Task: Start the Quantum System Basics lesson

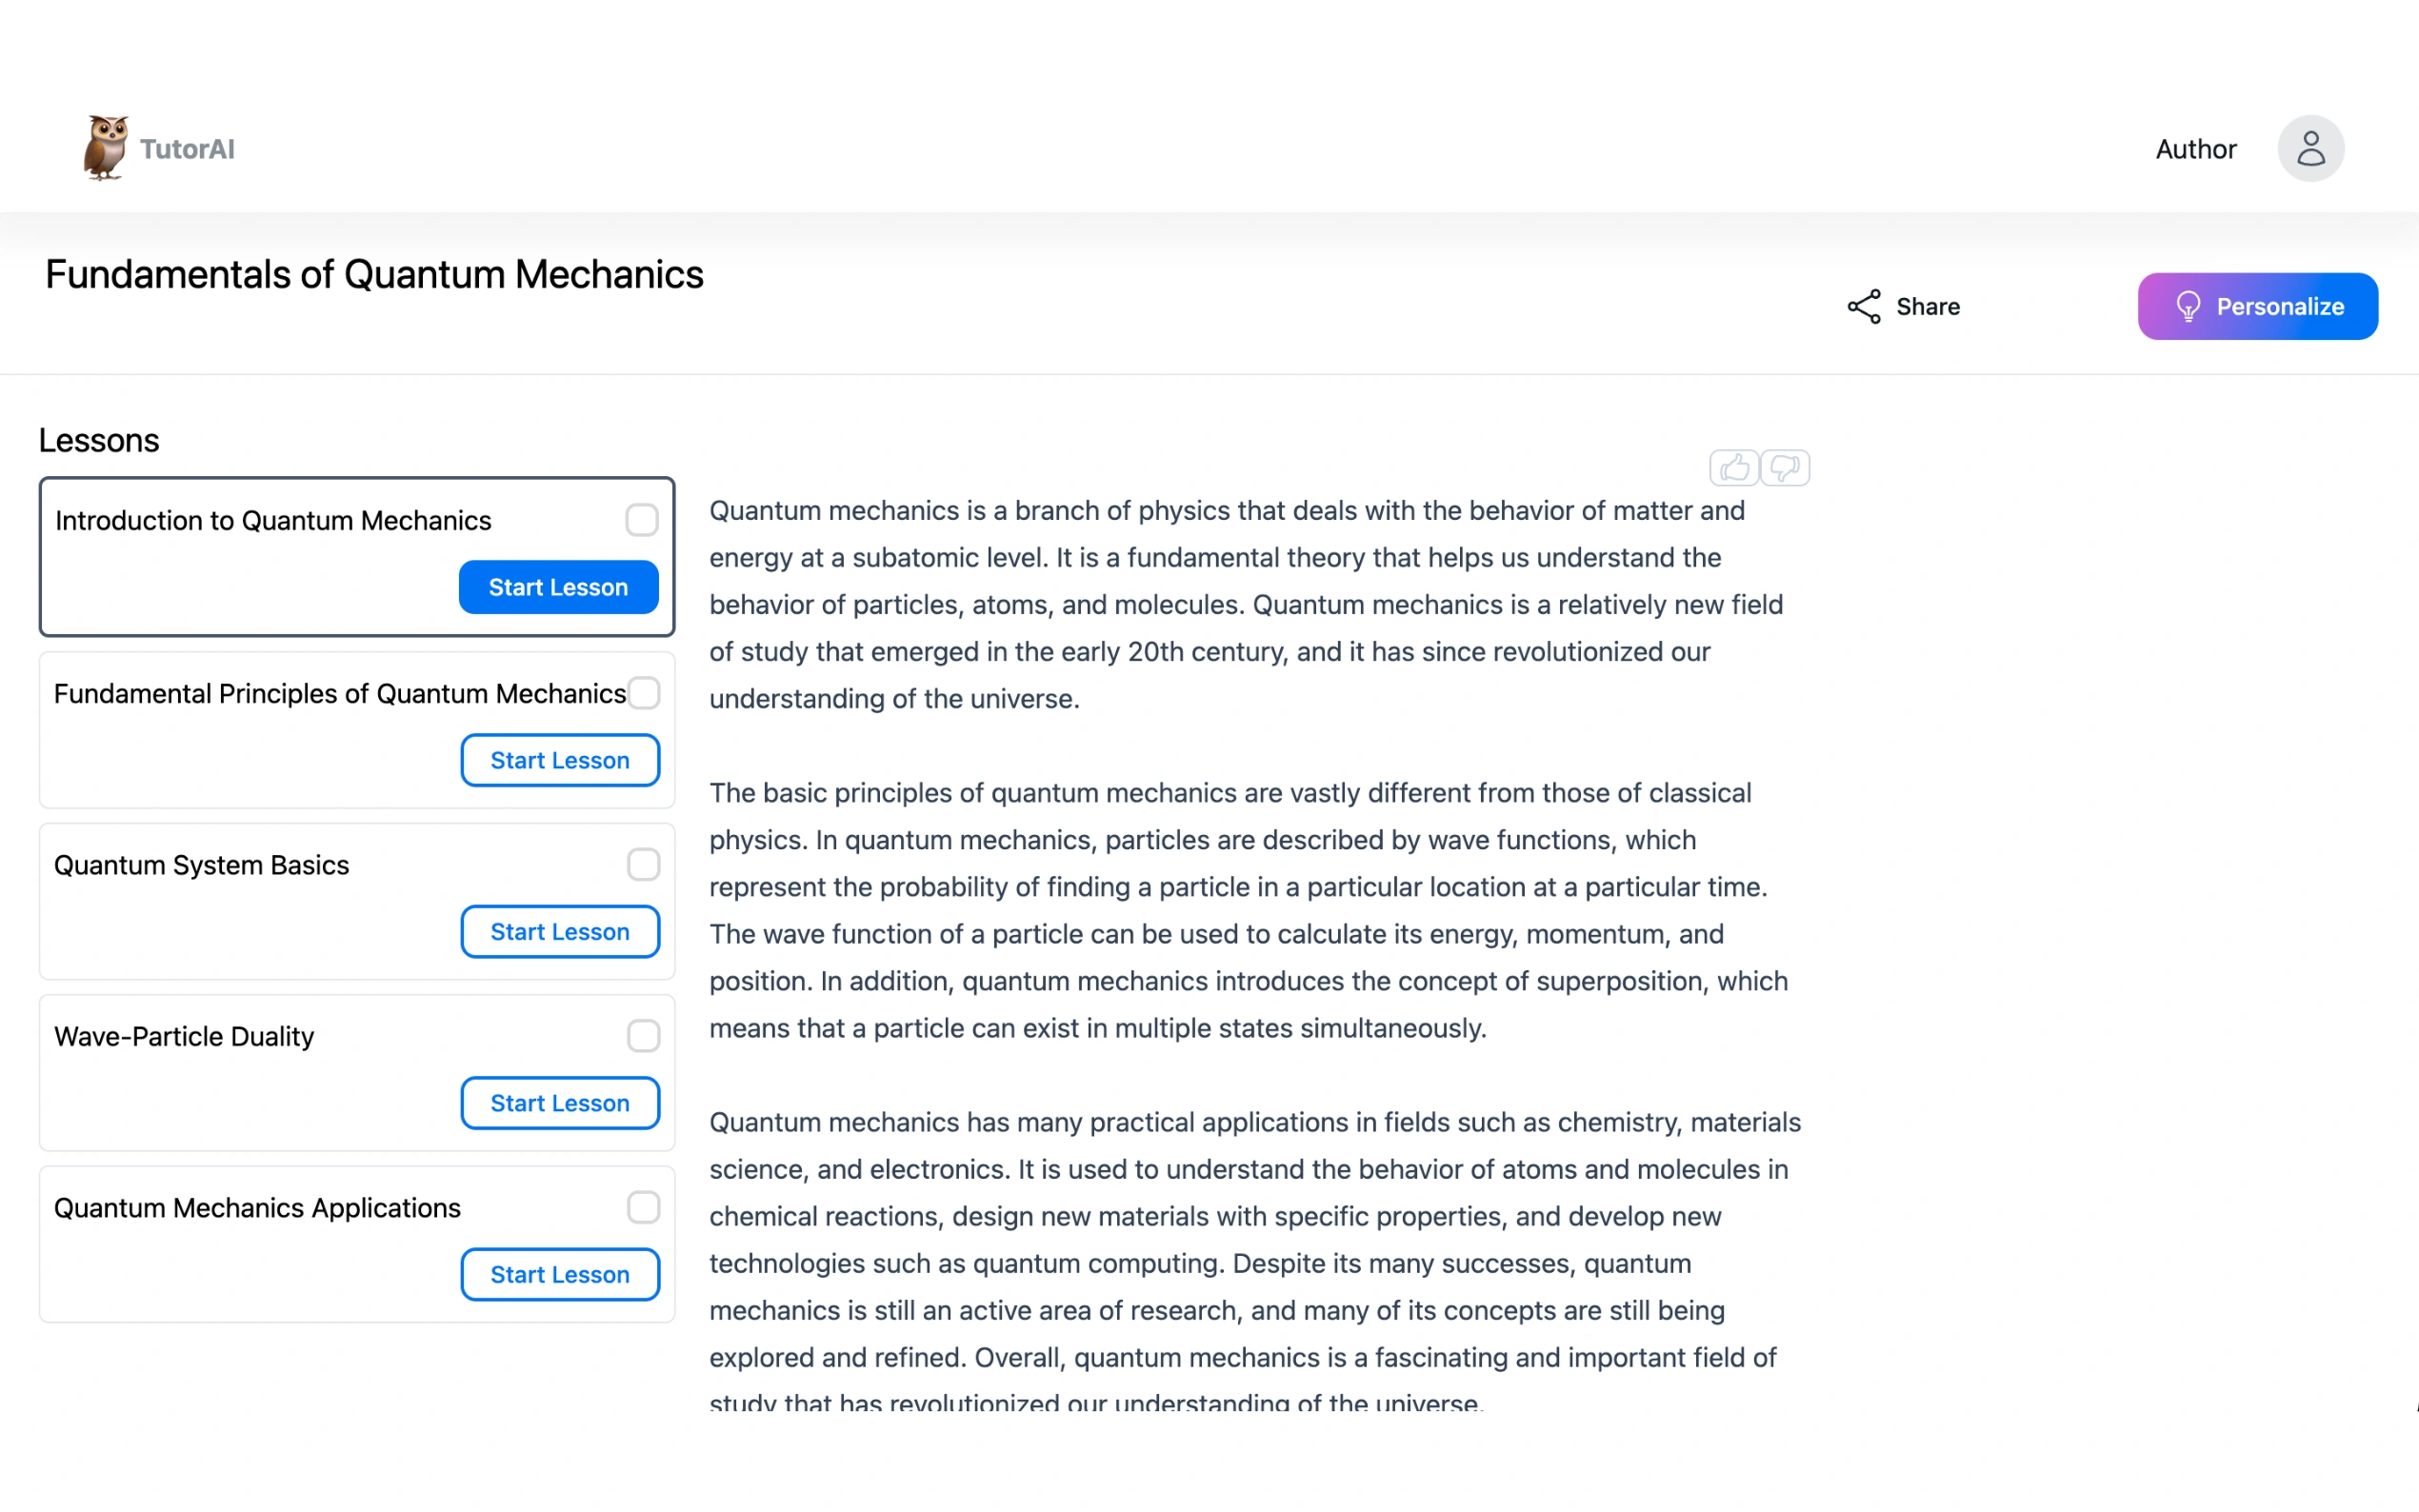Action: (x=560, y=931)
